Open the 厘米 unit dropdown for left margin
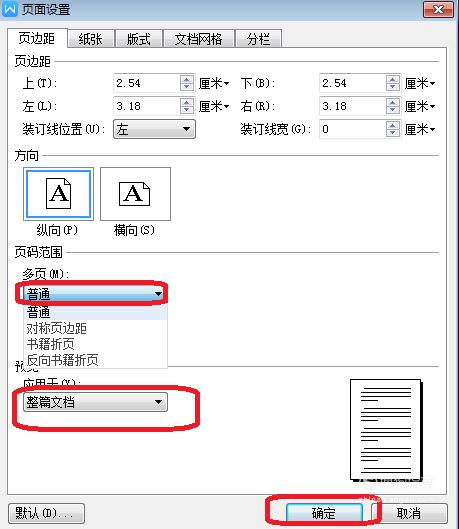 click(214, 106)
